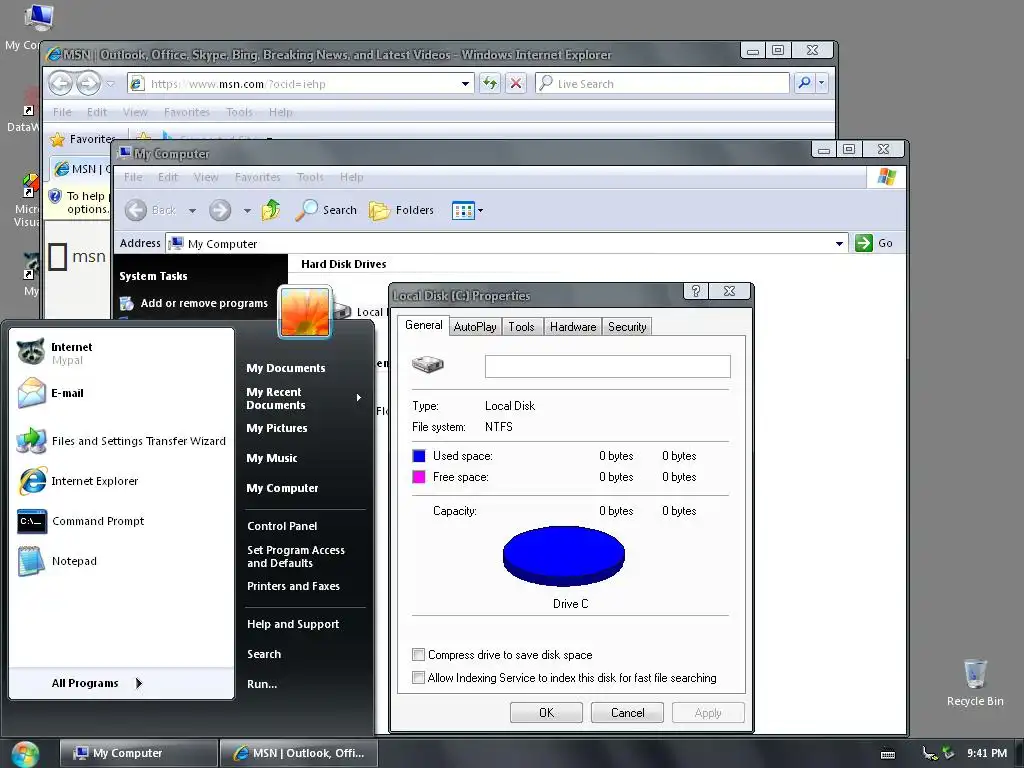Click the green Go arrow button
The height and width of the screenshot is (768, 1024).
click(x=863, y=243)
